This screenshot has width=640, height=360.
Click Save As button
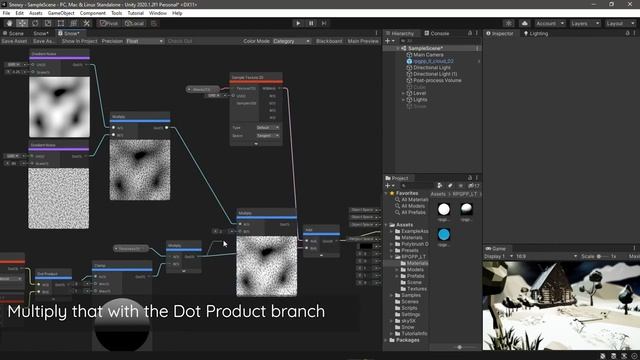44,41
